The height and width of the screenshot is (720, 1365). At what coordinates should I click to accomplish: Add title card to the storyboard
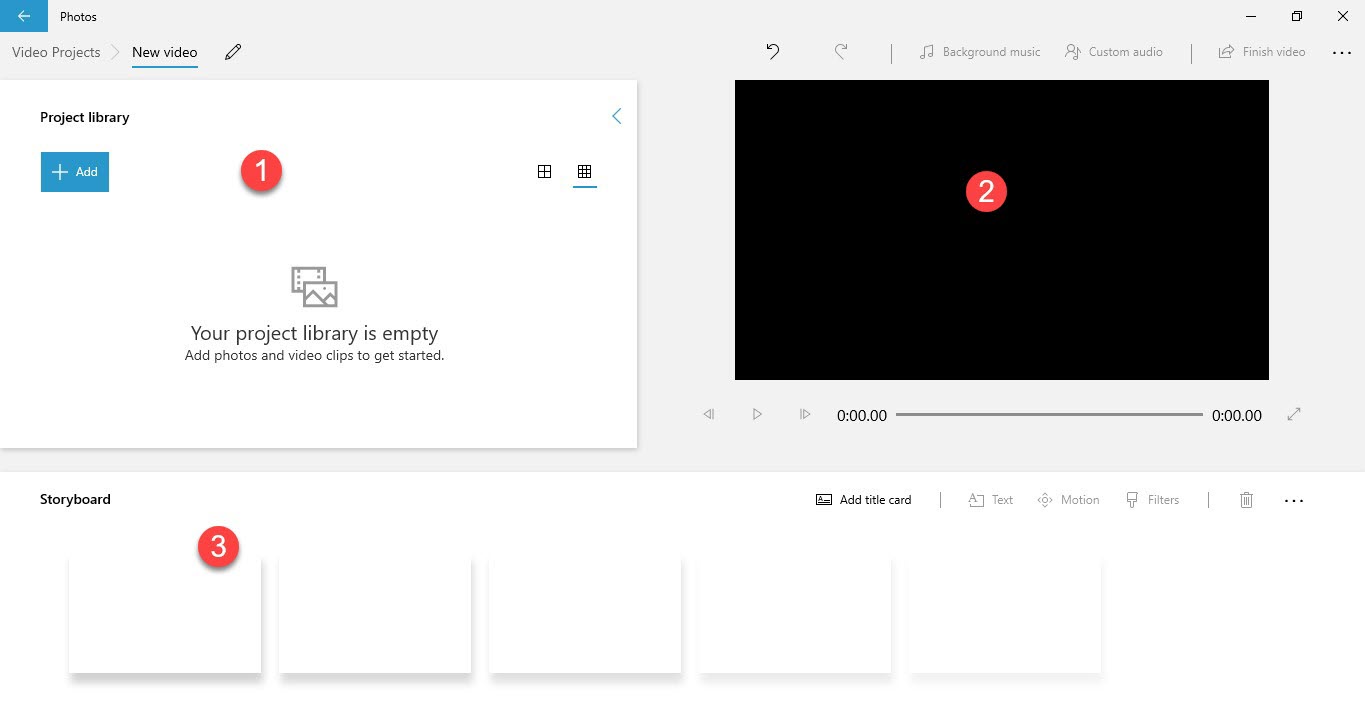[864, 500]
